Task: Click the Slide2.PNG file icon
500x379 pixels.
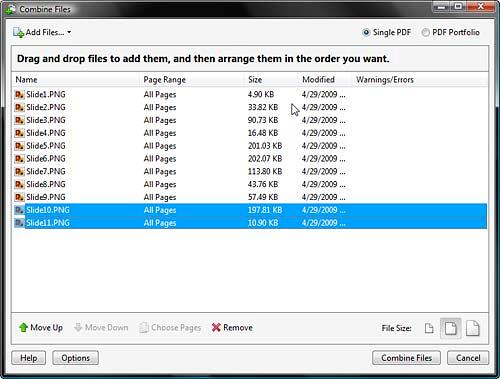Action: tap(20, 107)
